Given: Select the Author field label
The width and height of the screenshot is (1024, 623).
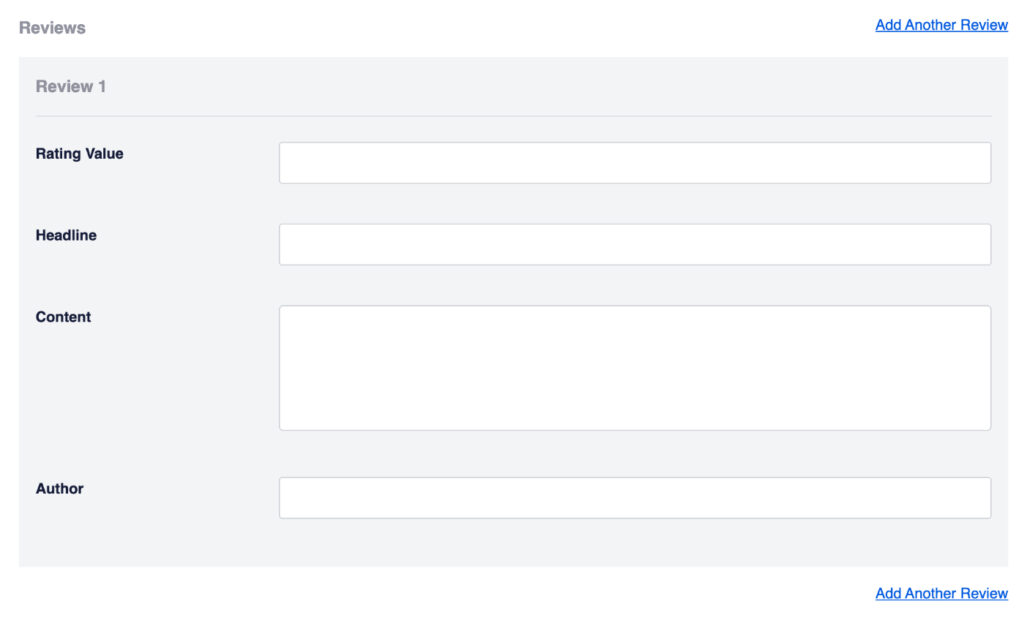Looking at the screenshot, I should click(59, 489).
